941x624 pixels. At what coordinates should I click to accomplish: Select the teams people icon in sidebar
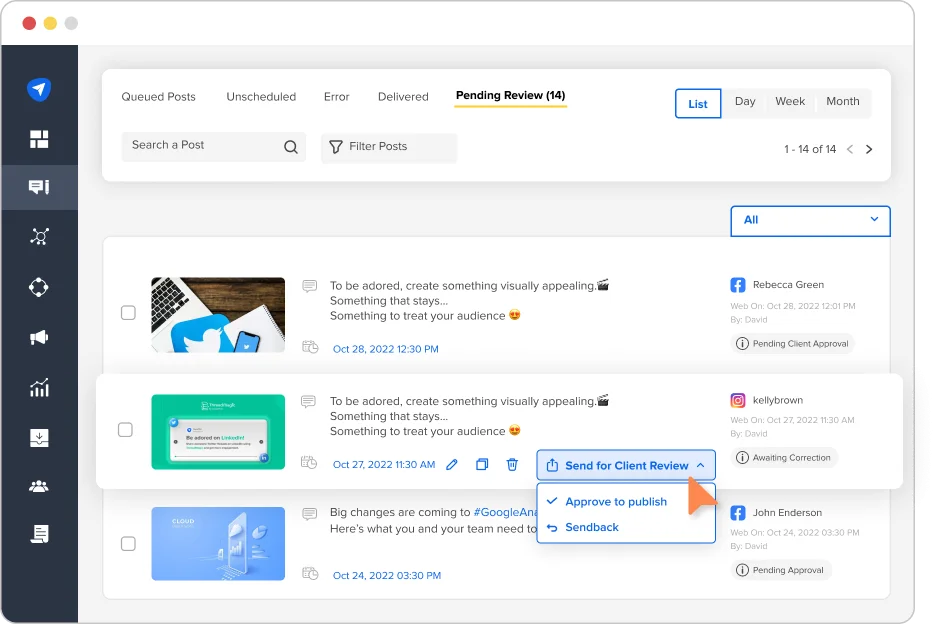(40, 487)
